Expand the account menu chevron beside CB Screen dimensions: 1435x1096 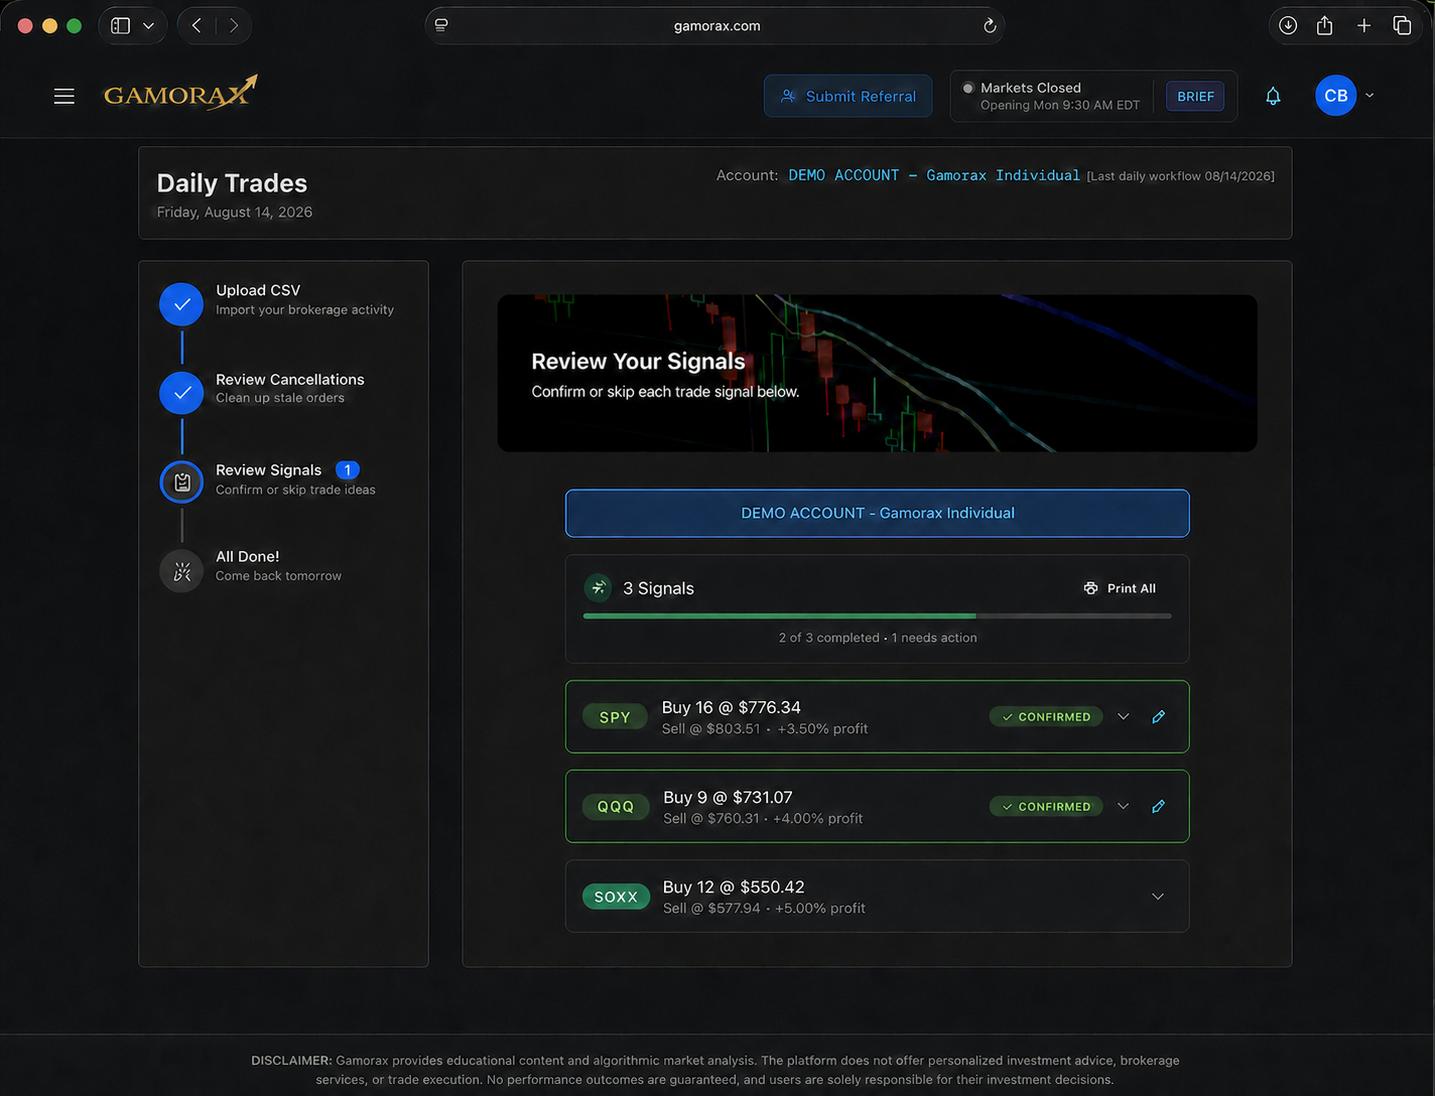pyautogui.click(x=1370, y=96)
